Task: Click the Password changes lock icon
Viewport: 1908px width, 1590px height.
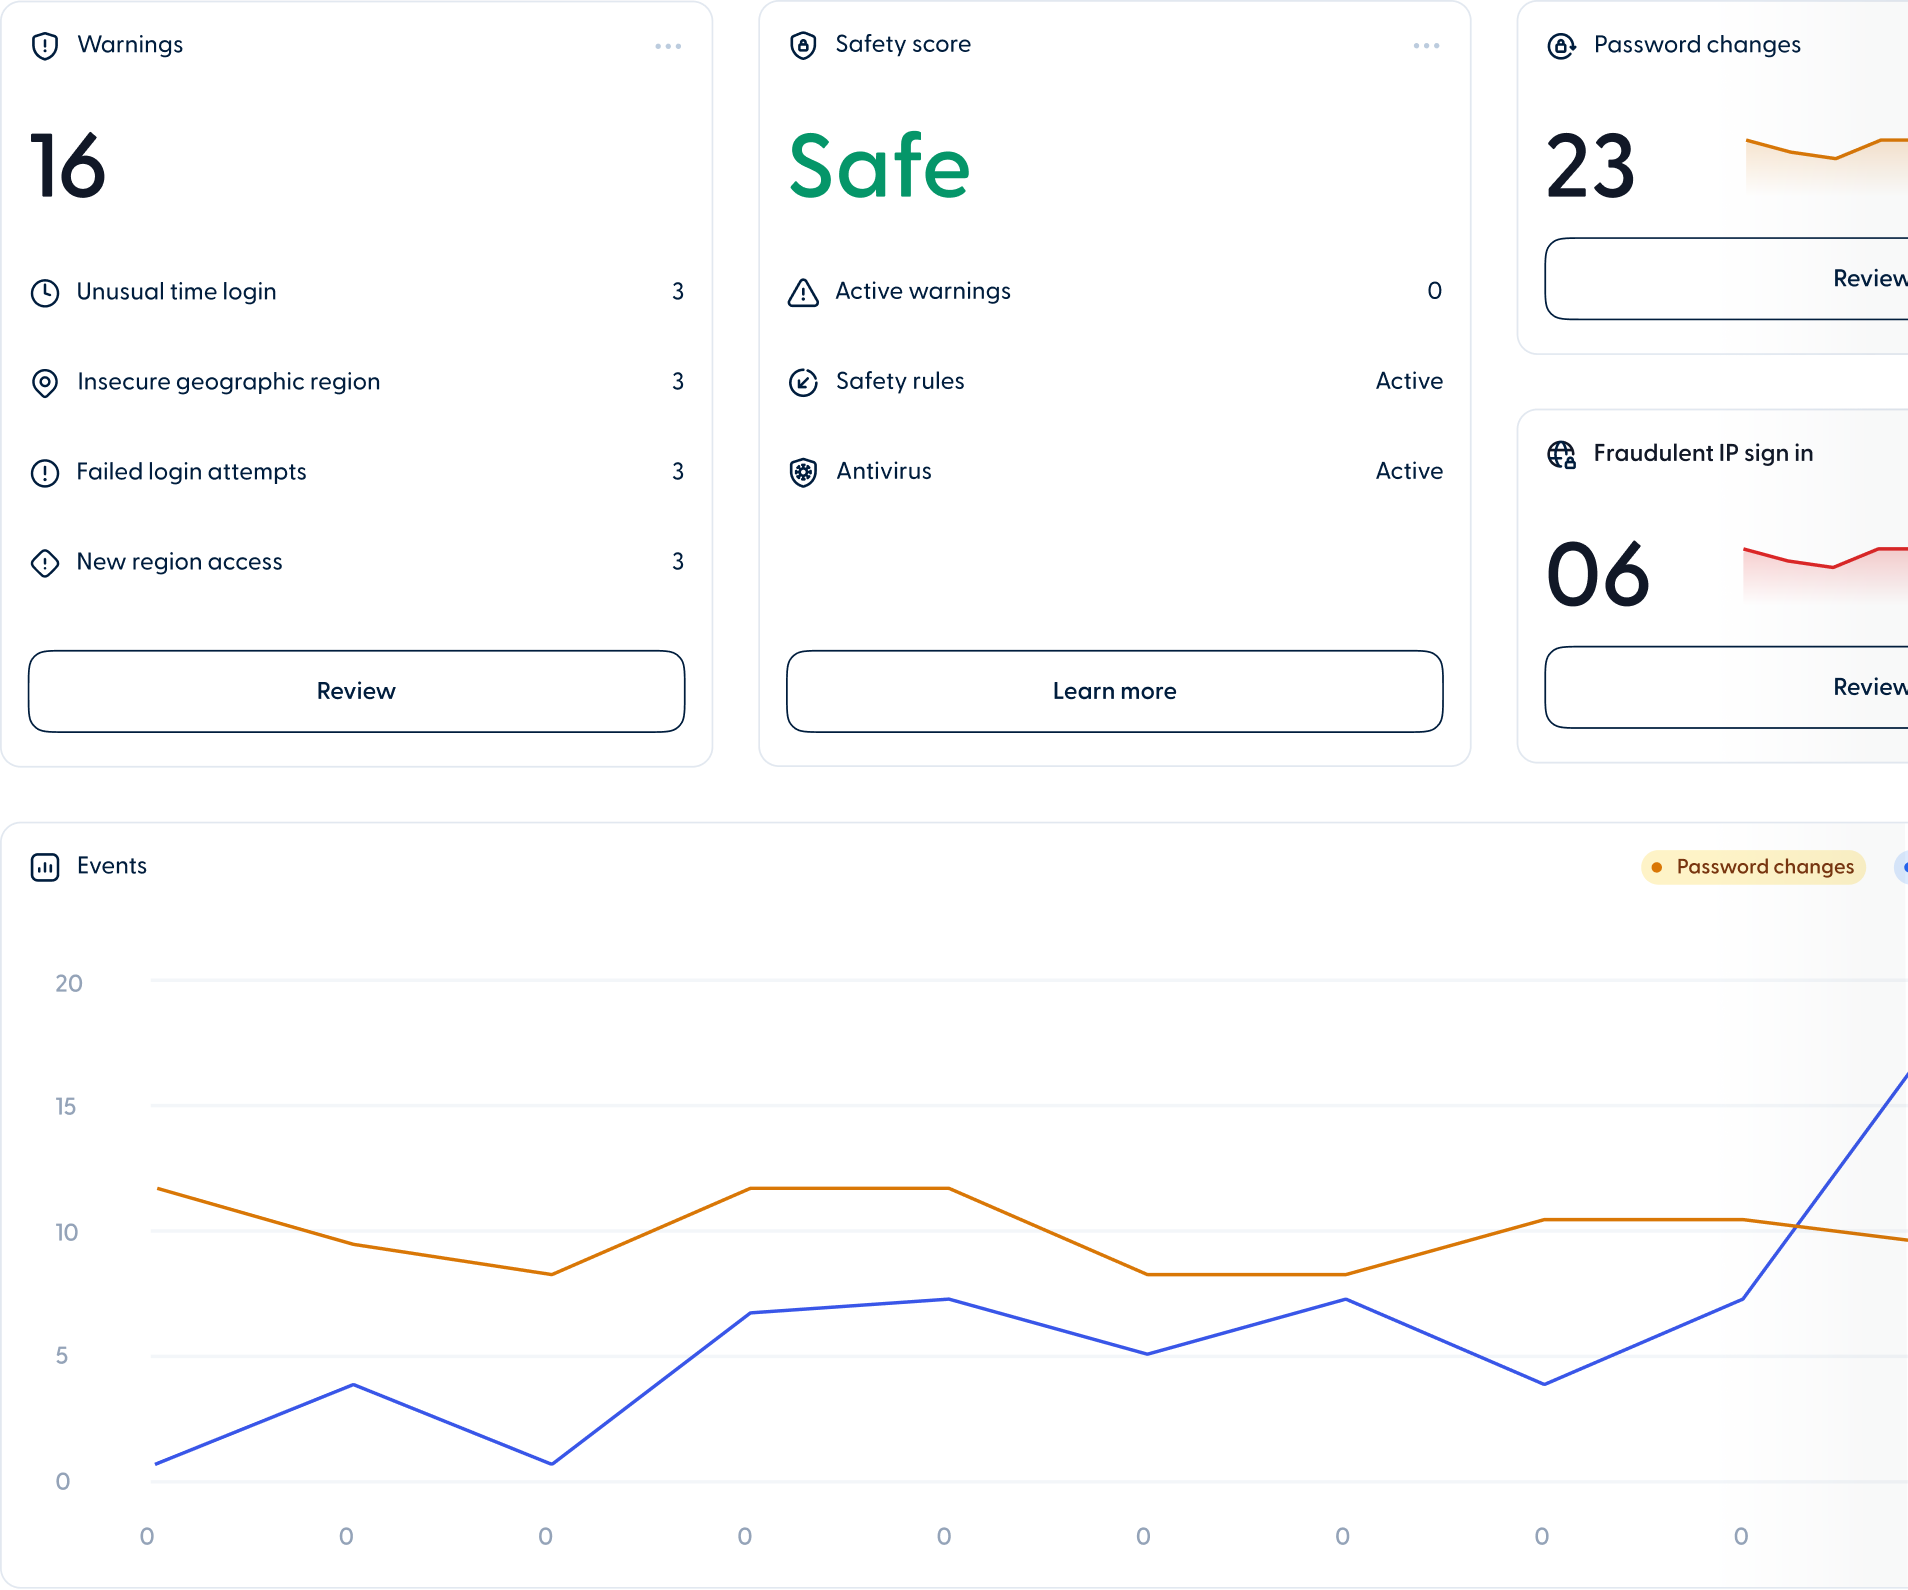Action: click(1561, 46)
